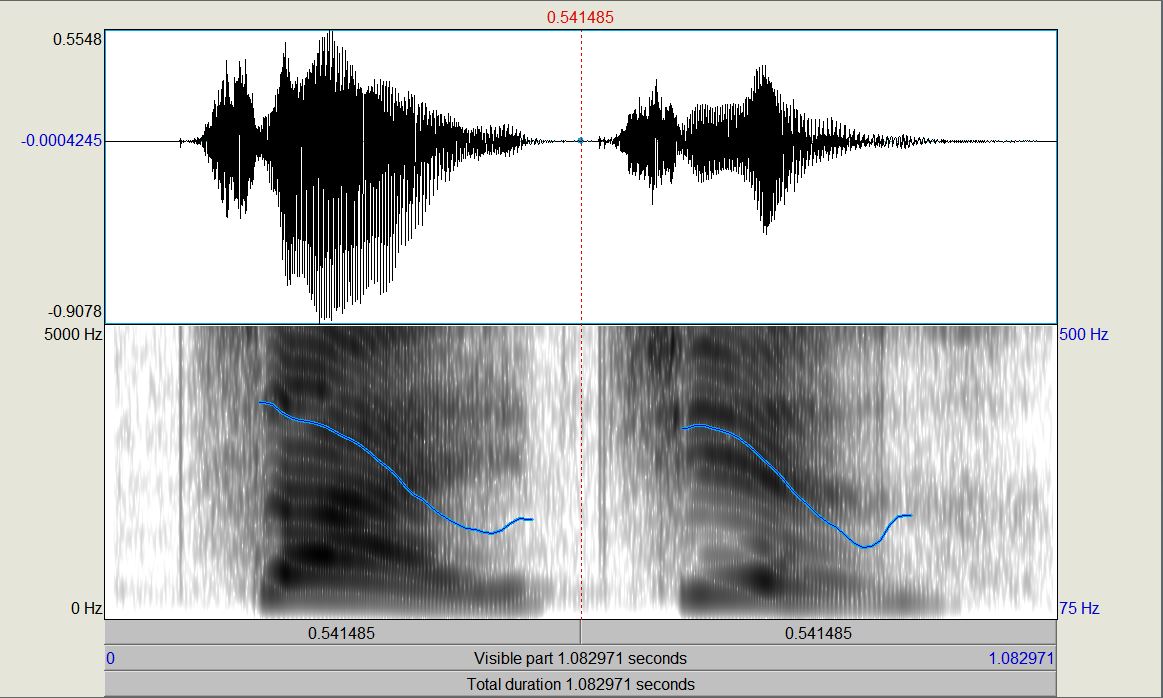This screenshot has width=1163, height=698.
Task: Click the -0.0004245 amplitude value label
Action: pyautogui.click(x=62, y=140)
